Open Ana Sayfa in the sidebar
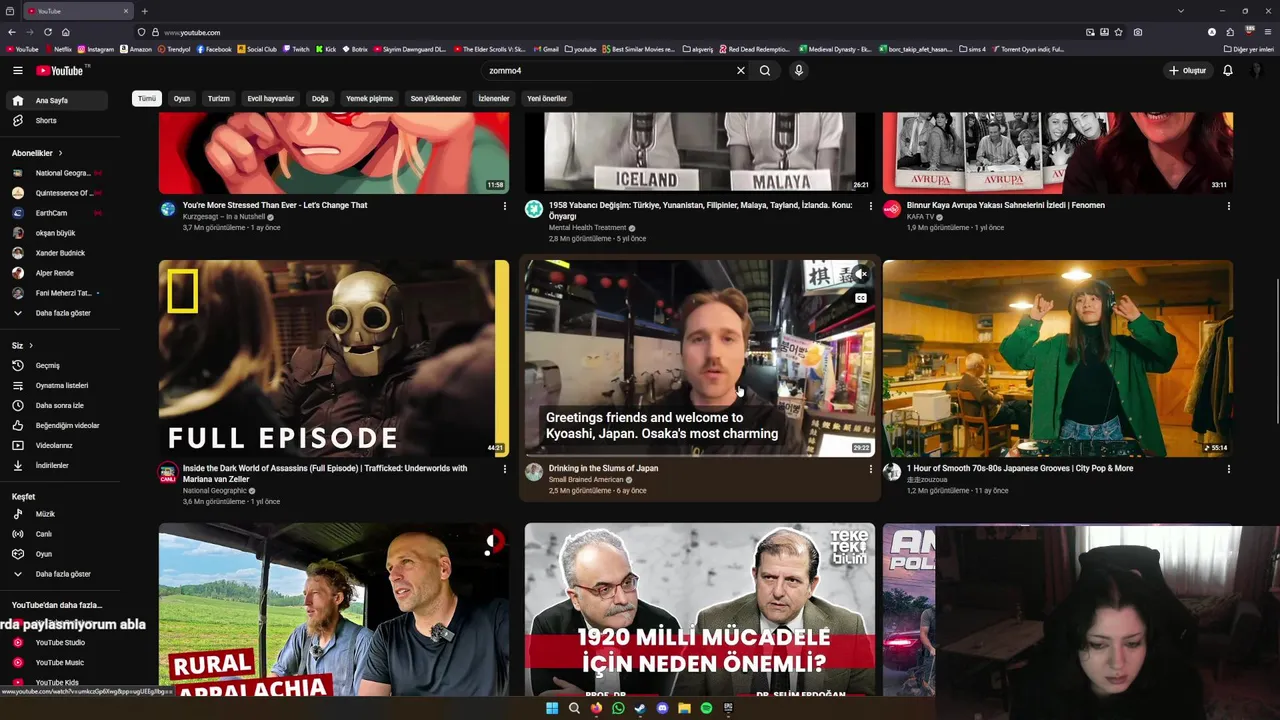Image resolution: width=1280 pixels, height=720 pixels. click(x=56, y=101)
